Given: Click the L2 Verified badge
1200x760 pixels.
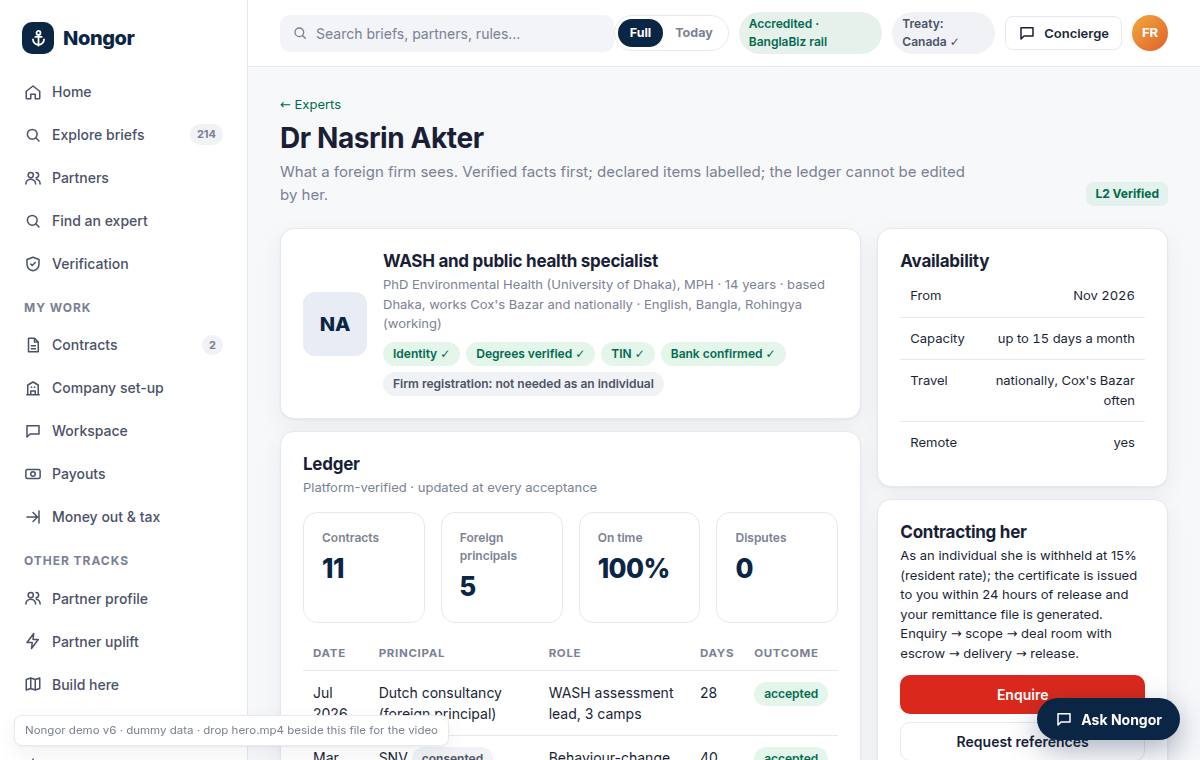Looking at the screenshot, I should pyautogui.click(x=1127, y=194).
